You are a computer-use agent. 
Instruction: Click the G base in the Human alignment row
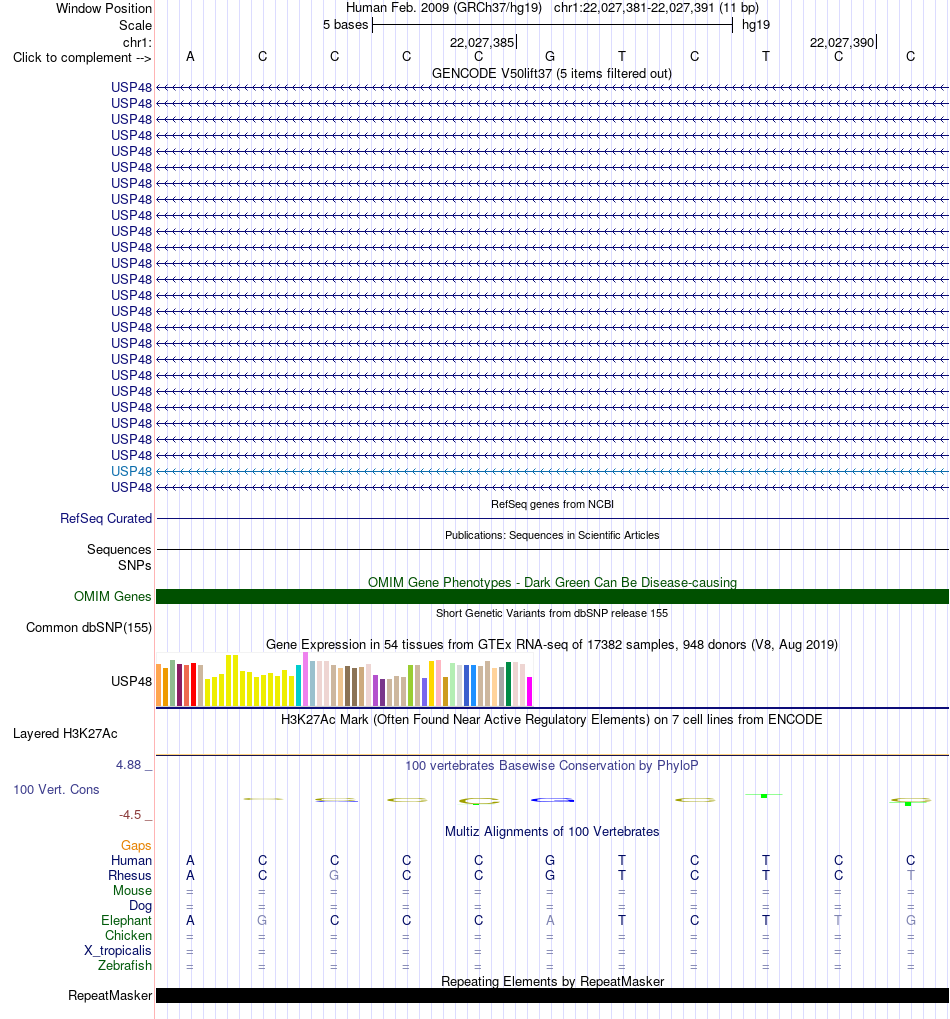coord(550,860)
